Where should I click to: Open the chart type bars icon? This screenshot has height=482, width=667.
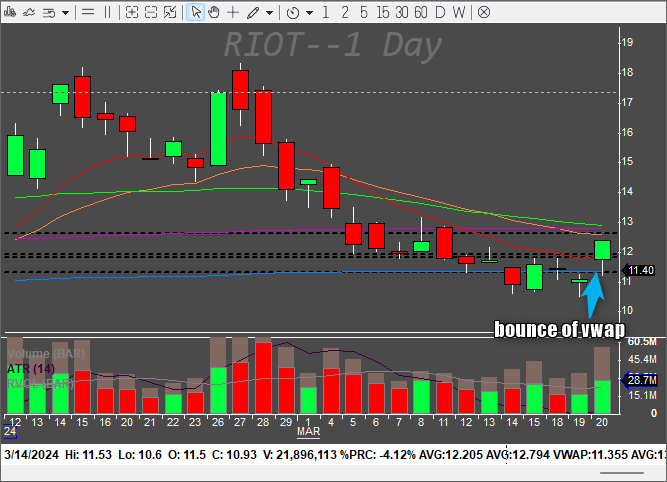(9, 12)
